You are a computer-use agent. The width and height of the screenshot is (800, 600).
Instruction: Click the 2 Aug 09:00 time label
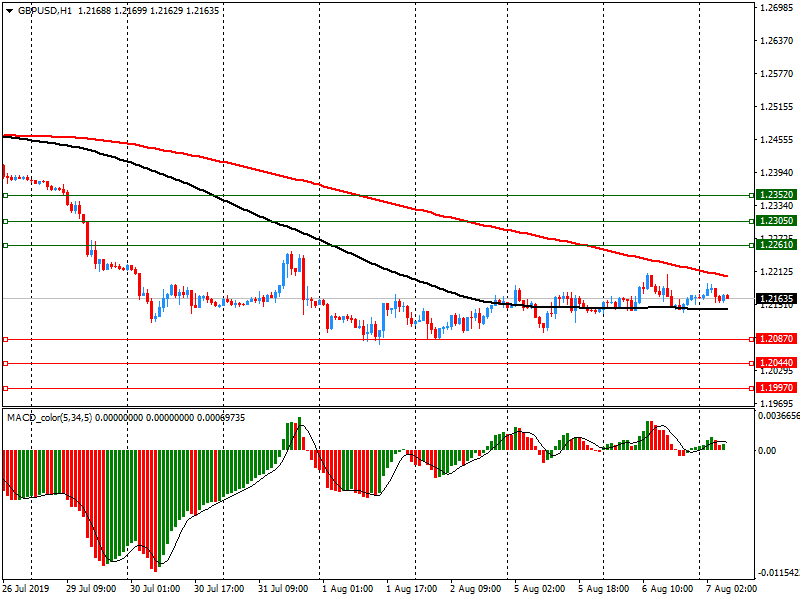pyautogui.click(x=476, y=589)
